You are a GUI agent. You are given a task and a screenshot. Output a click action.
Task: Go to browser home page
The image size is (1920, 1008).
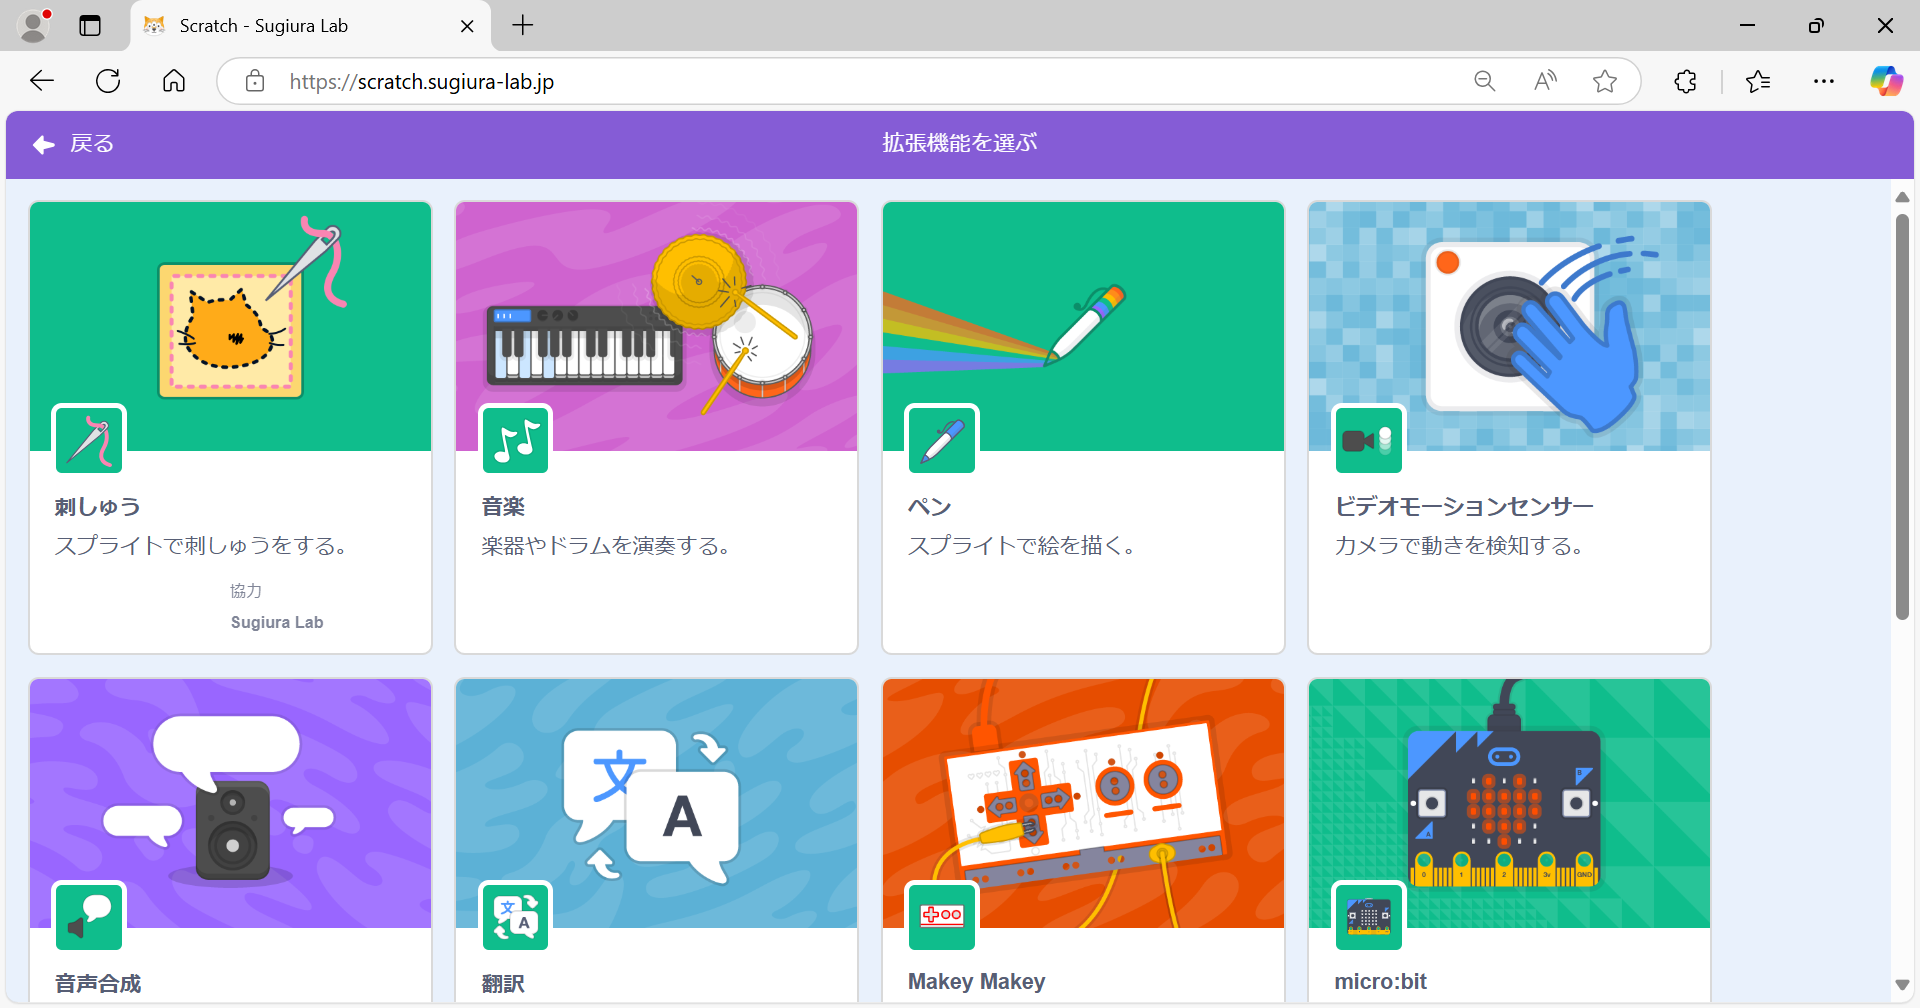click(174, 81)
